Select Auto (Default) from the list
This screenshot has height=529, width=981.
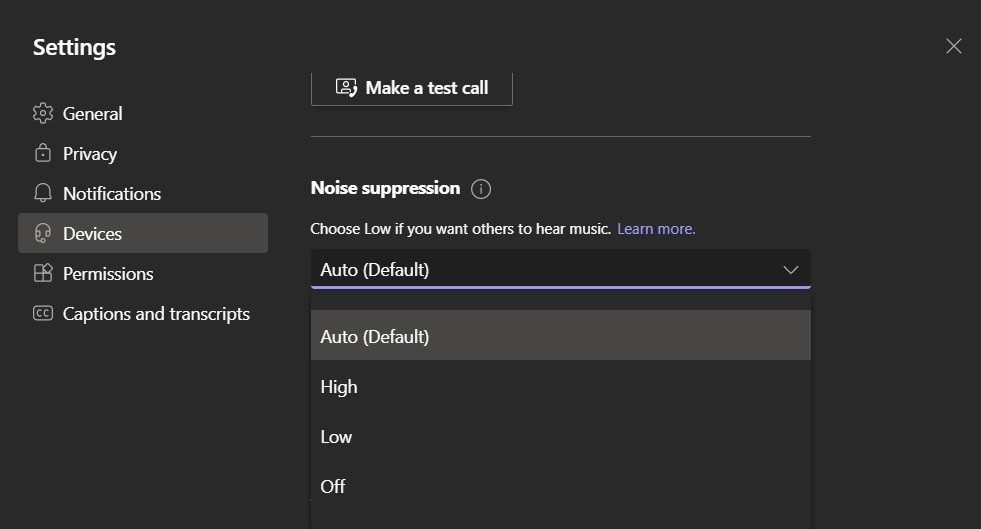click(561, 336)
